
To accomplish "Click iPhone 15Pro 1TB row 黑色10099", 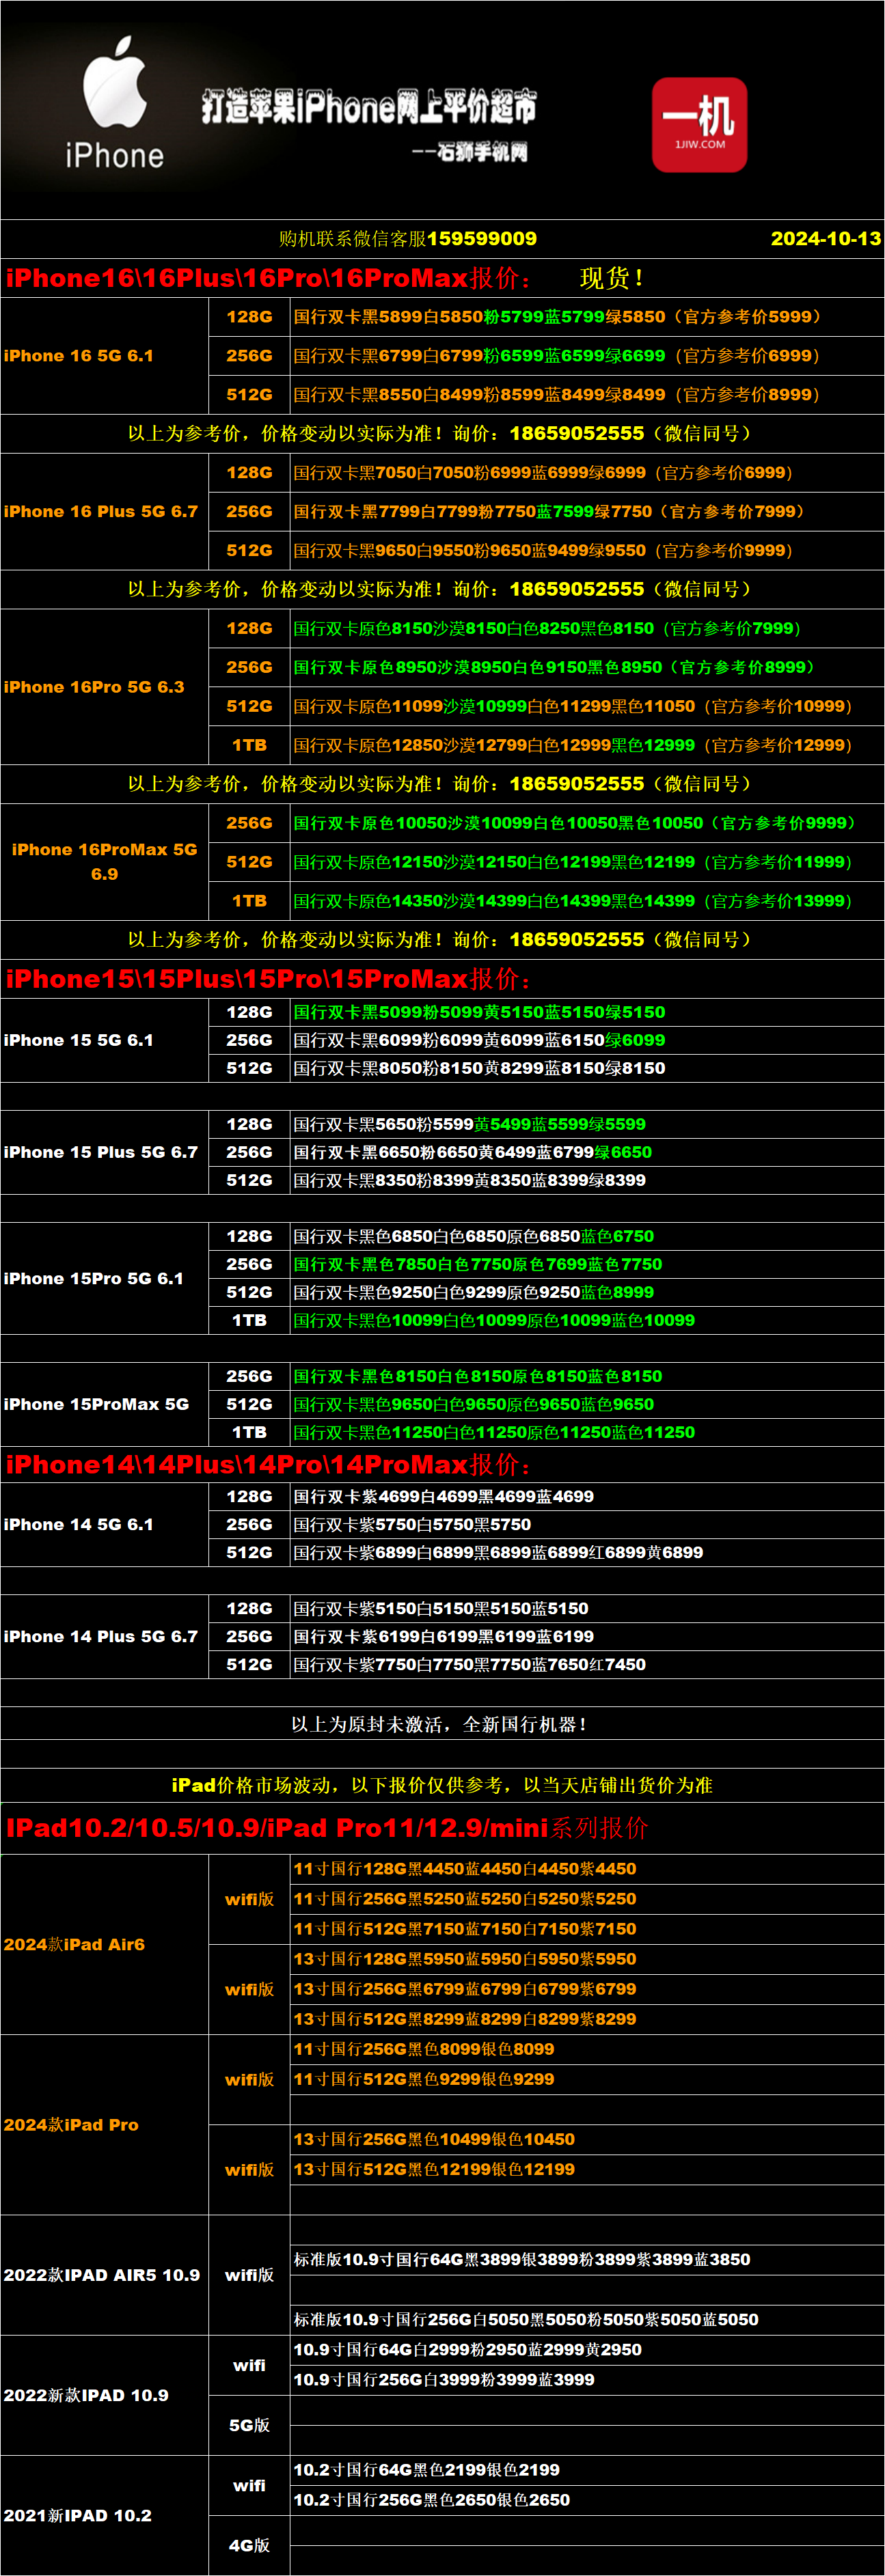I will 587,1321.
